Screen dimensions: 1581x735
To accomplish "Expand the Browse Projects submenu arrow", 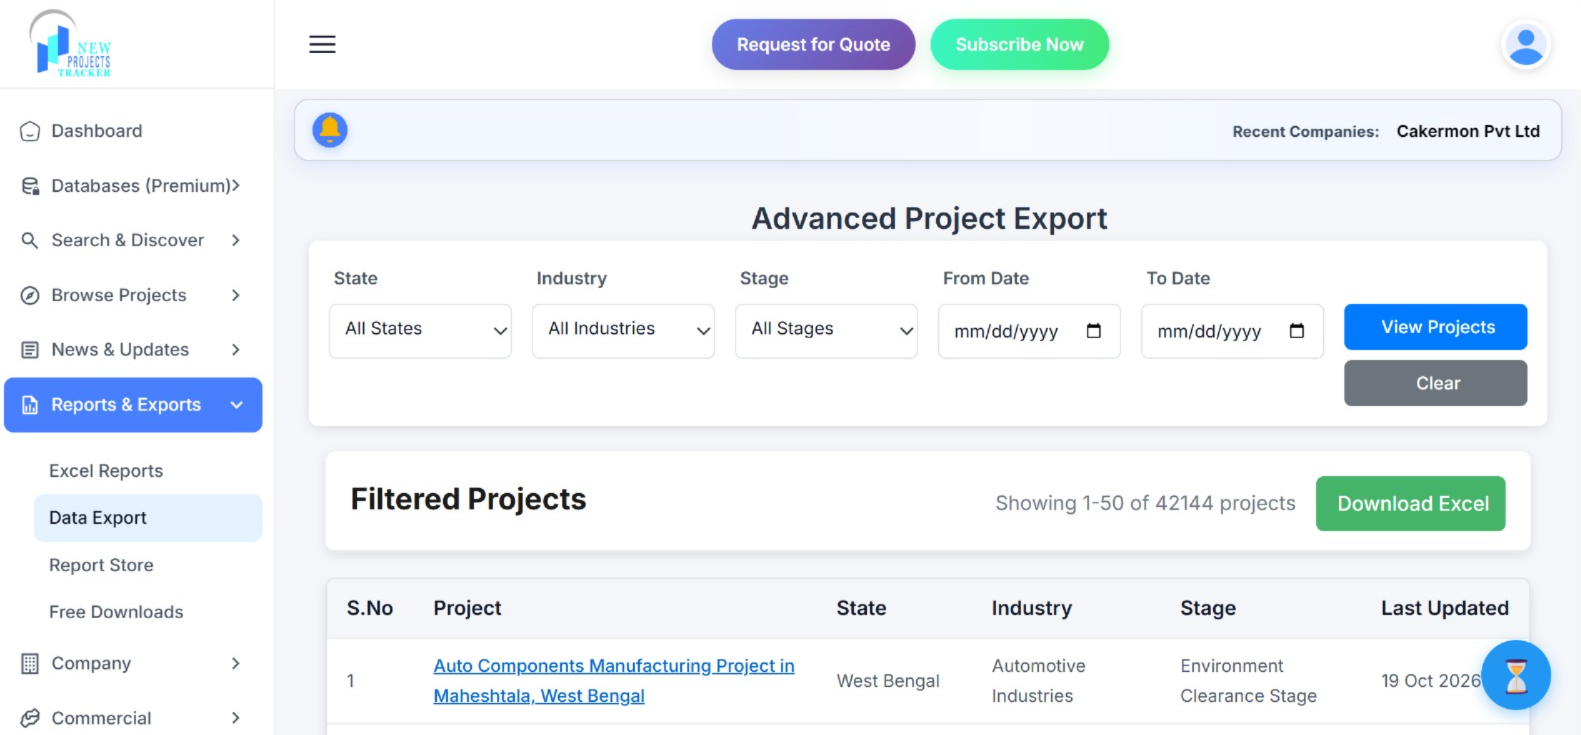I will click(x=236, y=295).
